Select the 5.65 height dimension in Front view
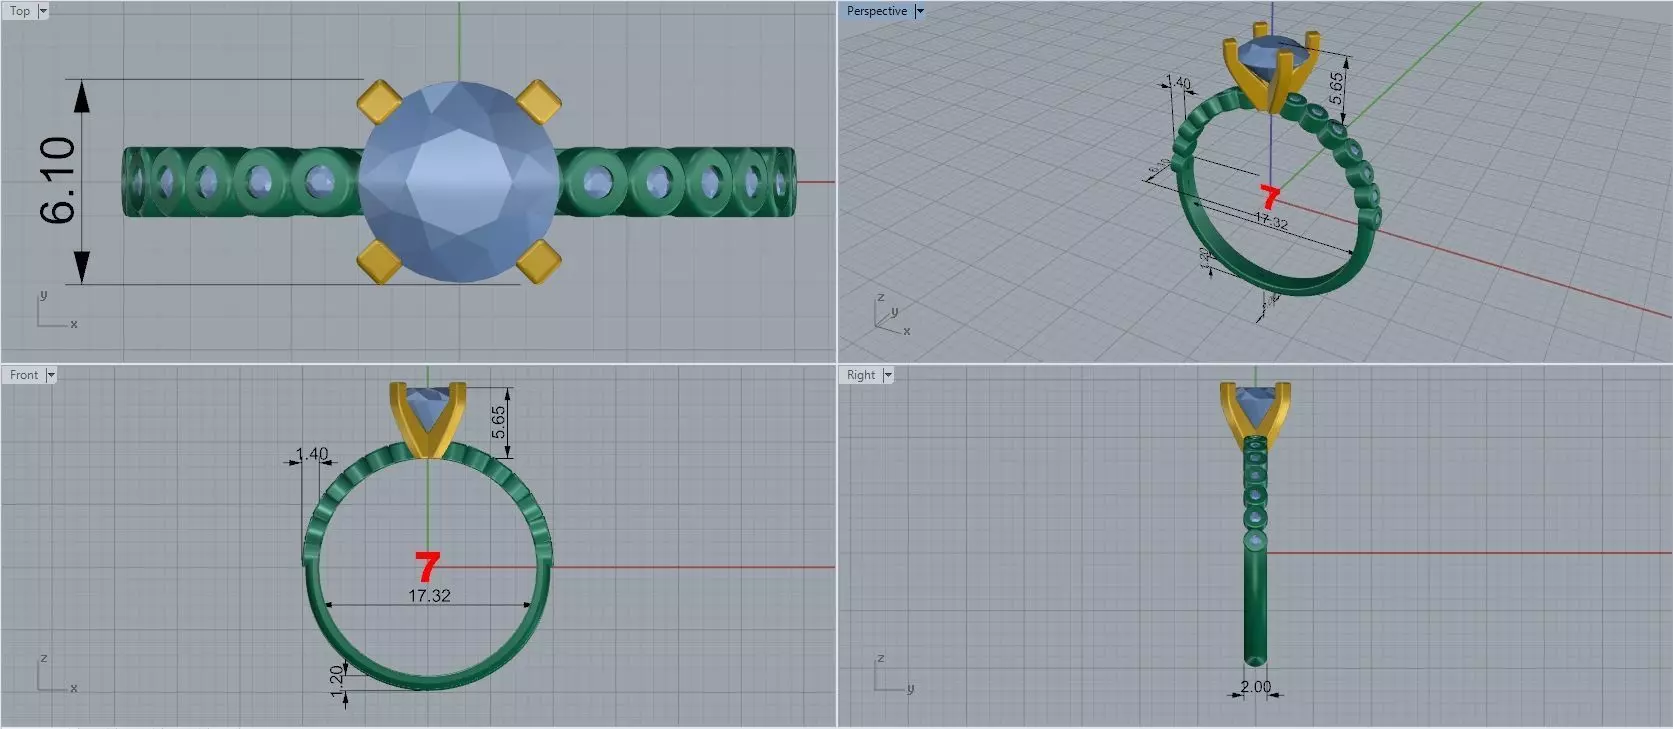Image resolution: width=1673 pixels, height=729 pixels. (499, 423)
